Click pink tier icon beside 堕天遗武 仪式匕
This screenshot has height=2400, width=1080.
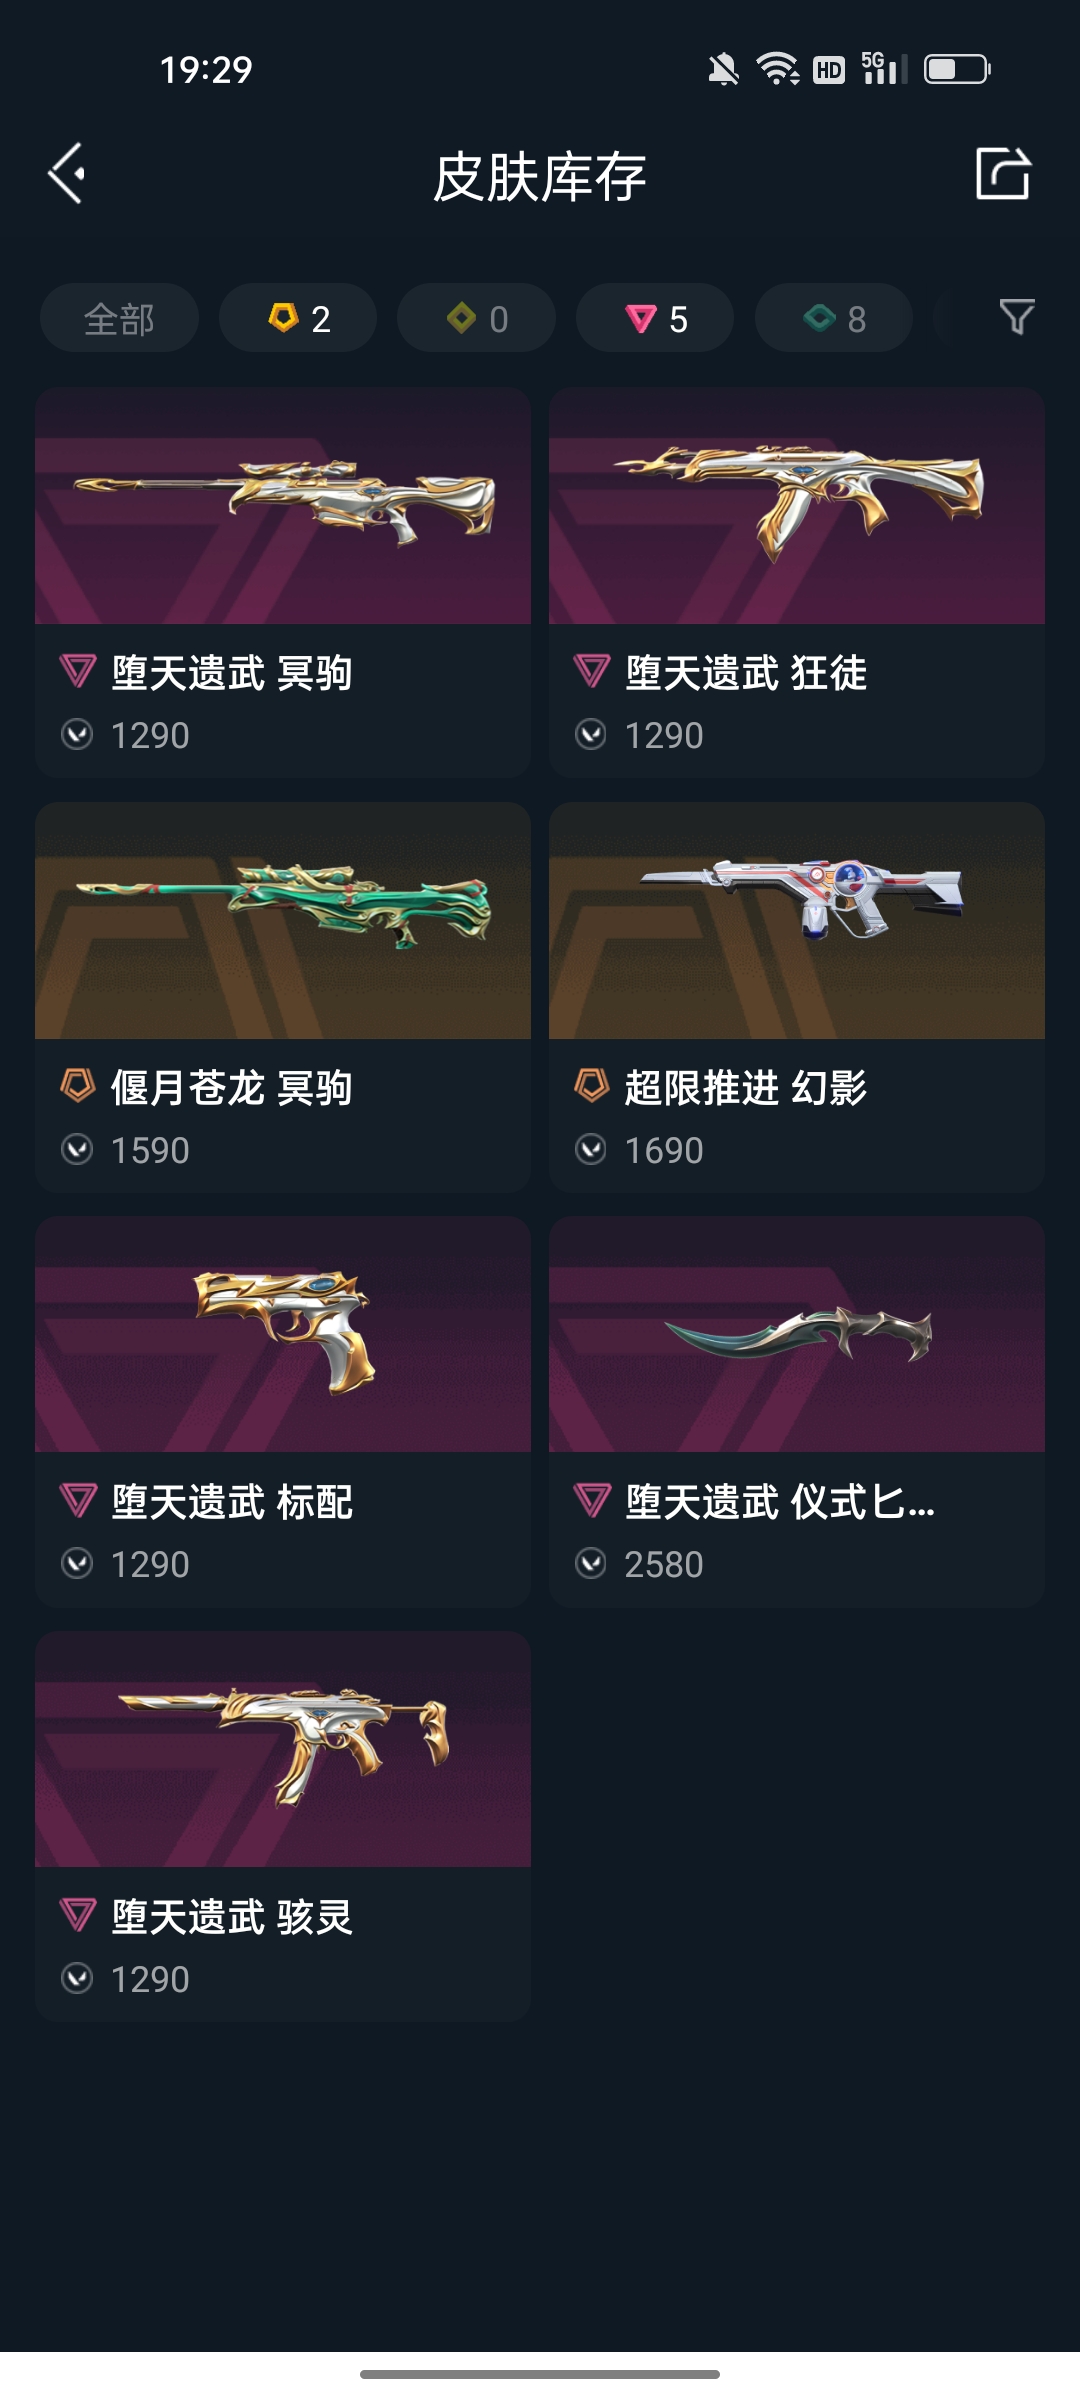tap(592, 1500)
